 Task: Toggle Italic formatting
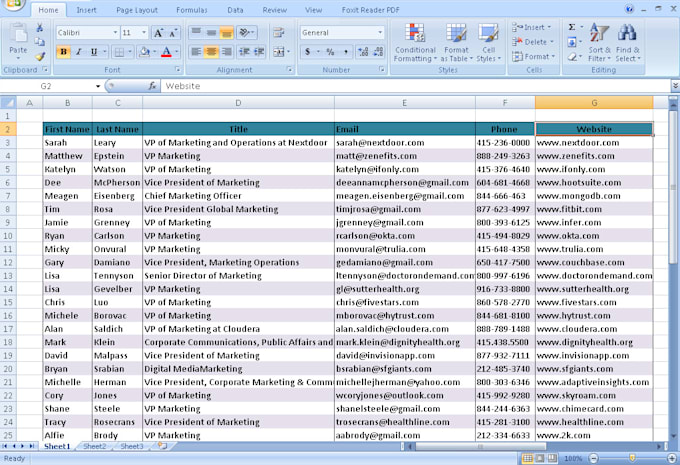tap(78, 52)
